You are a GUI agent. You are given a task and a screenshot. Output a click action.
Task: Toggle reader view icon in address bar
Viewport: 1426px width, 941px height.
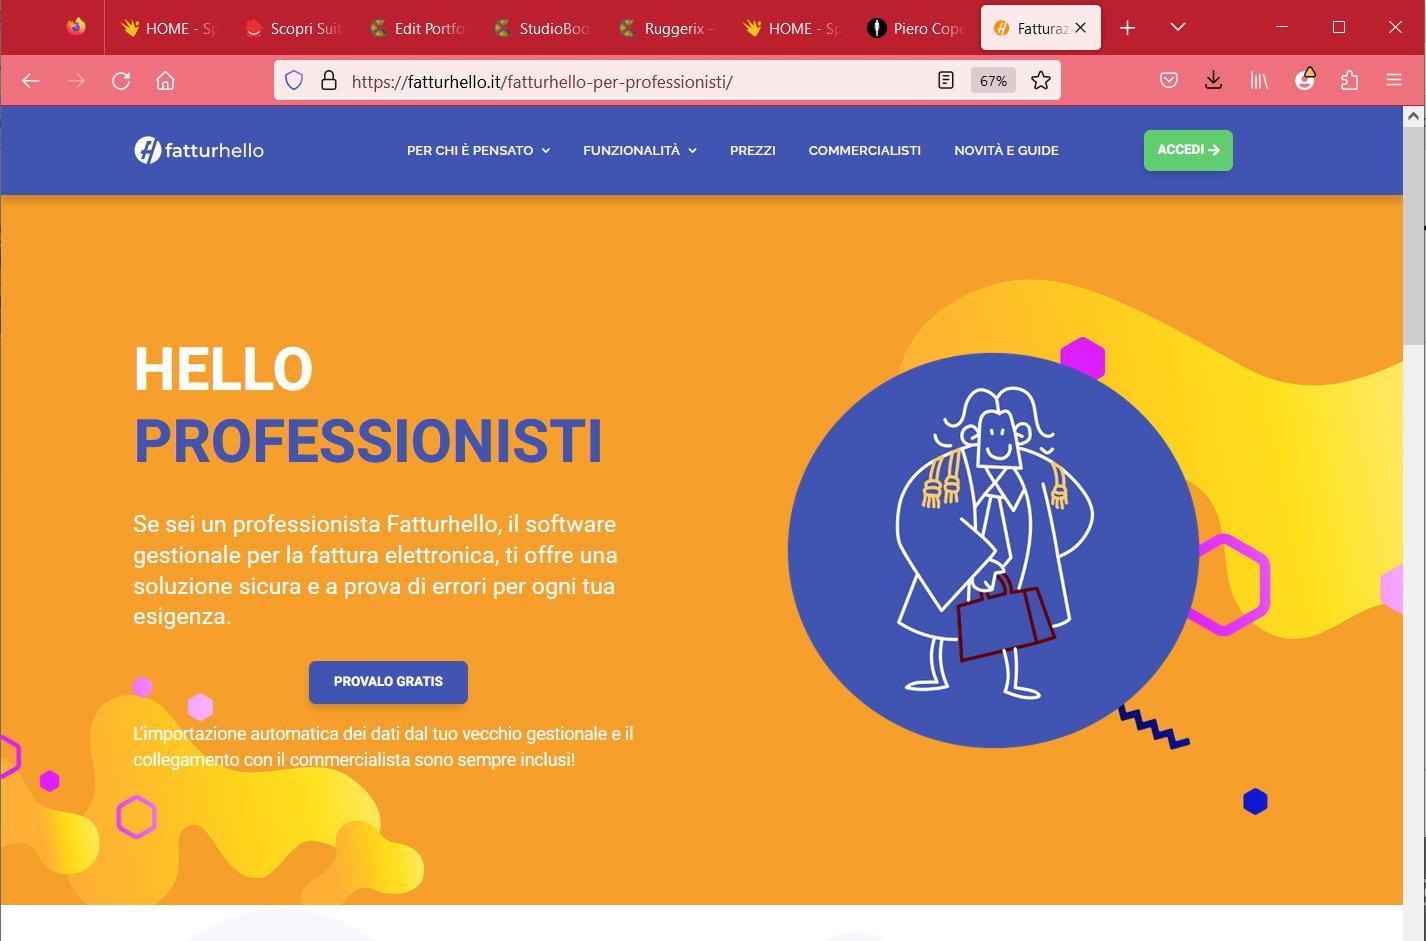[946, 81]
